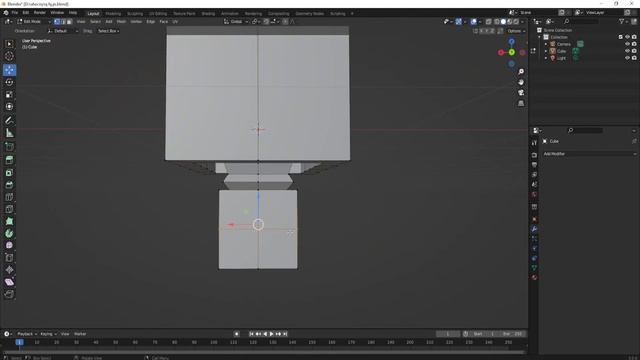Select the Poly Build tool

9,221
